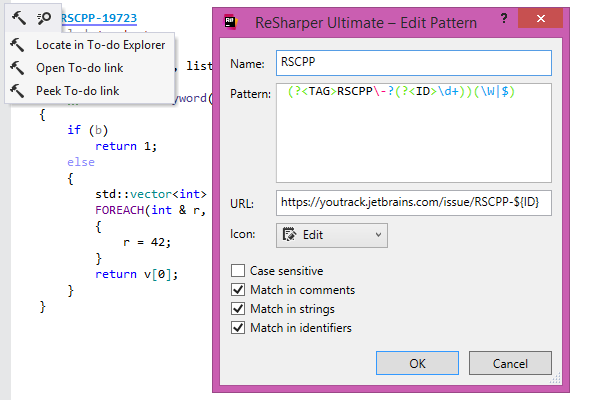Click the 'if (b)' line in code
The image size is (600, 400).
(88, 130)
